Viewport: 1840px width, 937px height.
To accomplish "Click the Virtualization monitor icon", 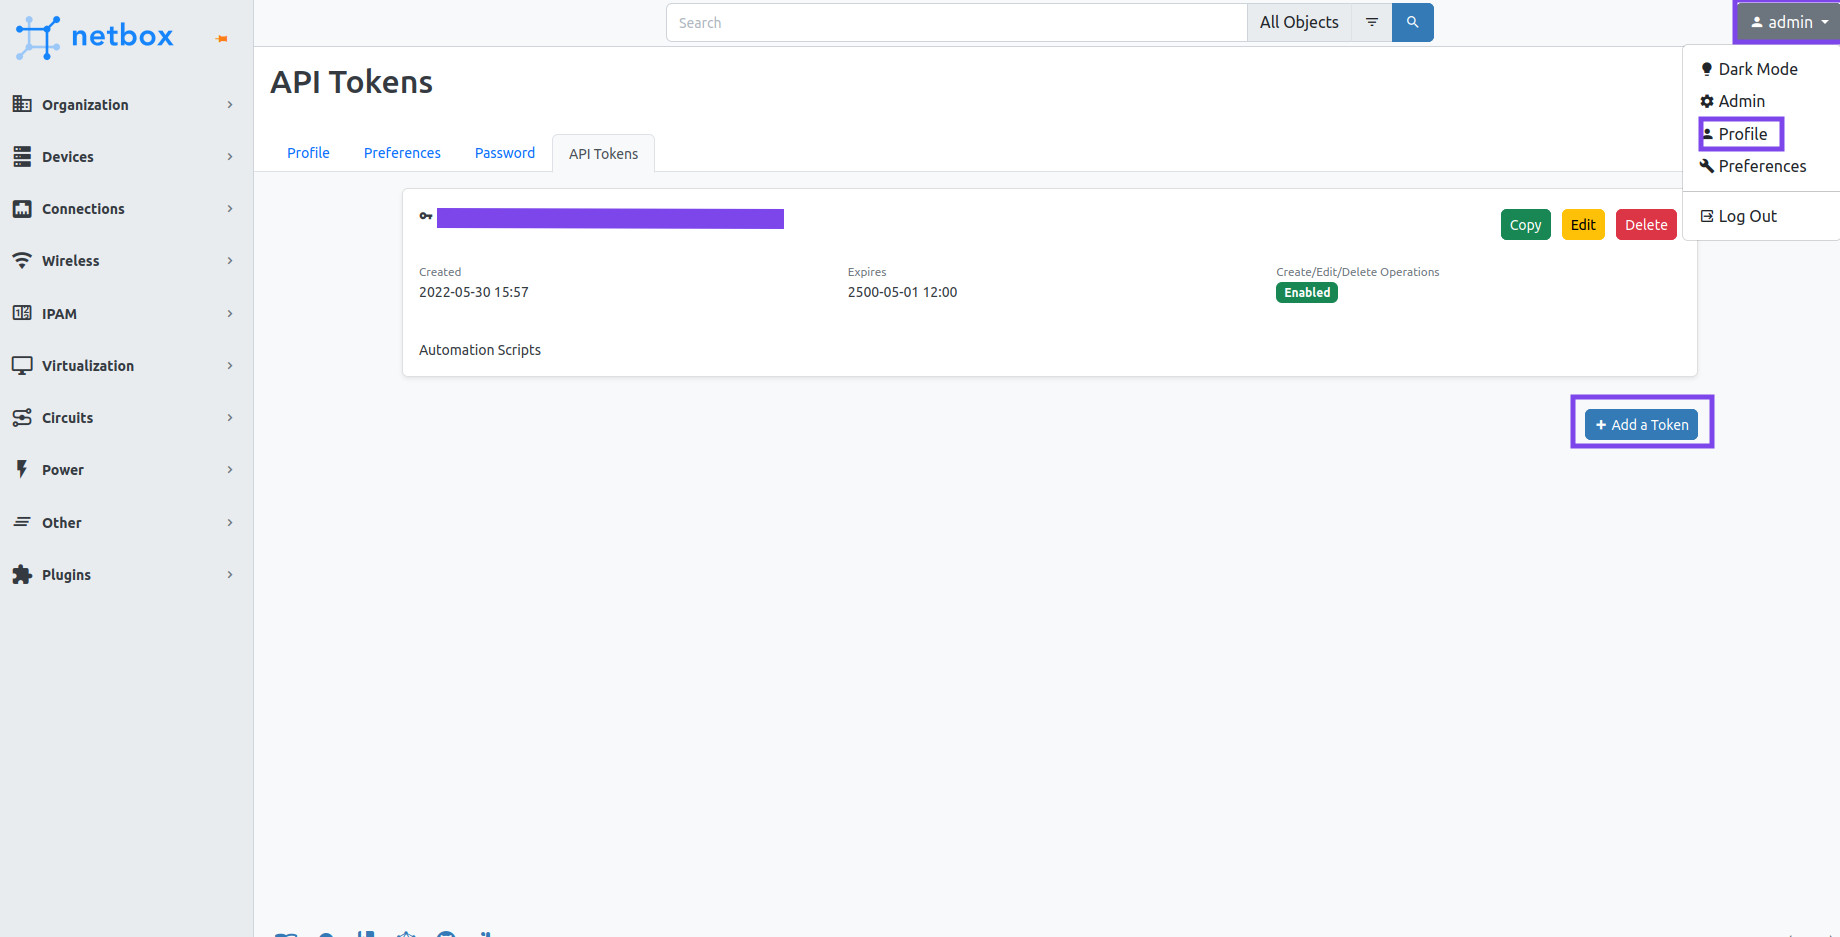I will click(22, 365).
